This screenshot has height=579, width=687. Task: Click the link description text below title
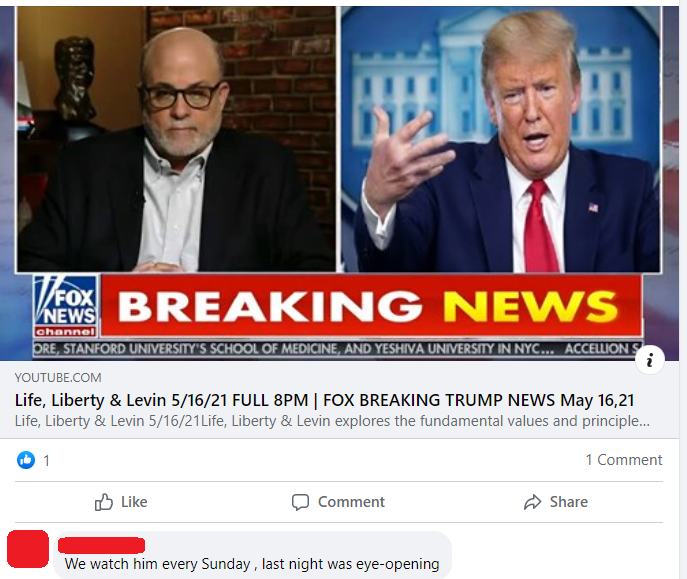[332, 421]
